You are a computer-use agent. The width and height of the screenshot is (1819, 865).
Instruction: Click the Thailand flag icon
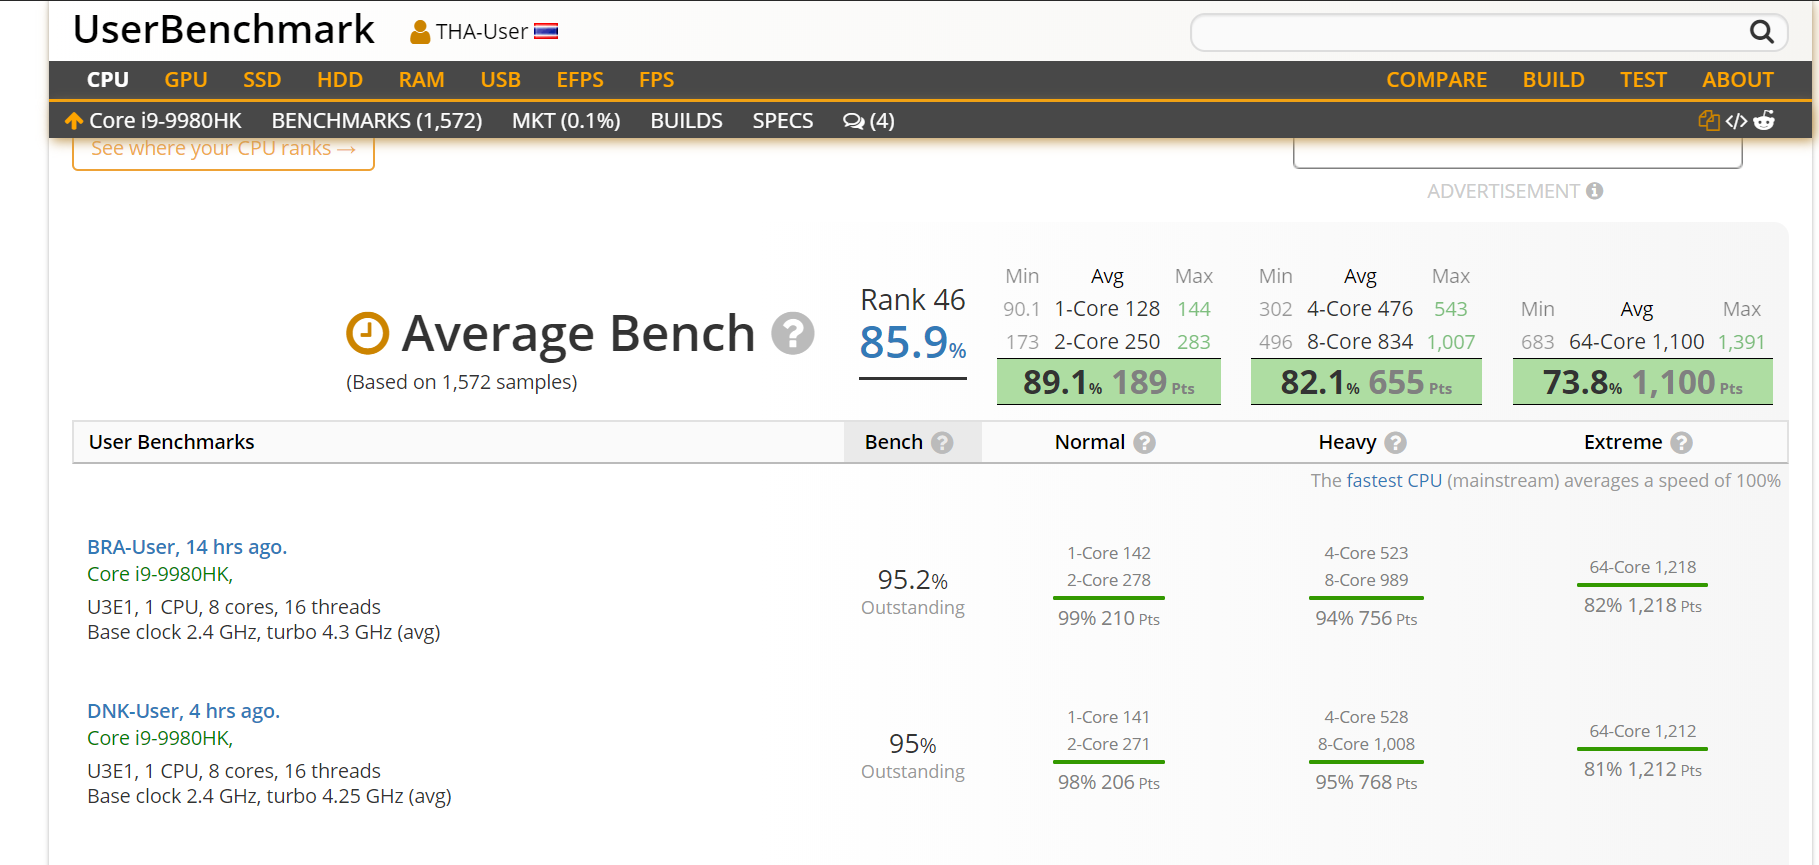546,32
